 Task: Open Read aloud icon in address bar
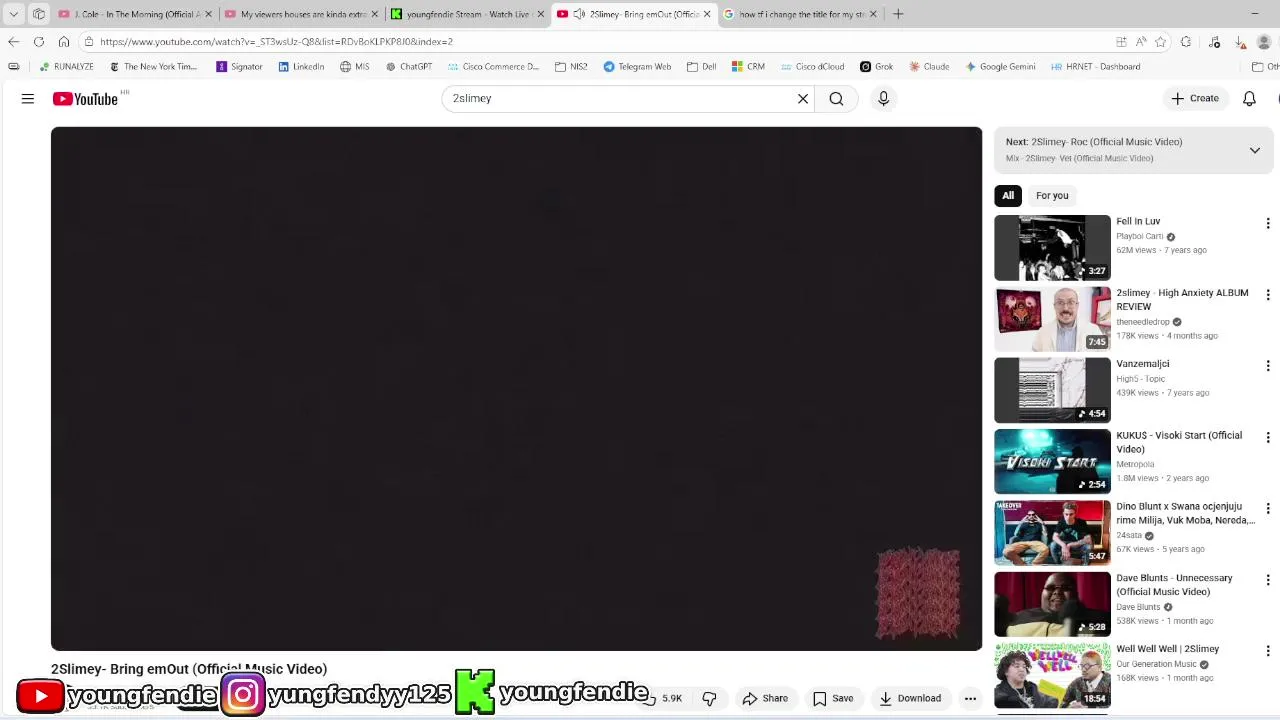[x=1141, y=42]
